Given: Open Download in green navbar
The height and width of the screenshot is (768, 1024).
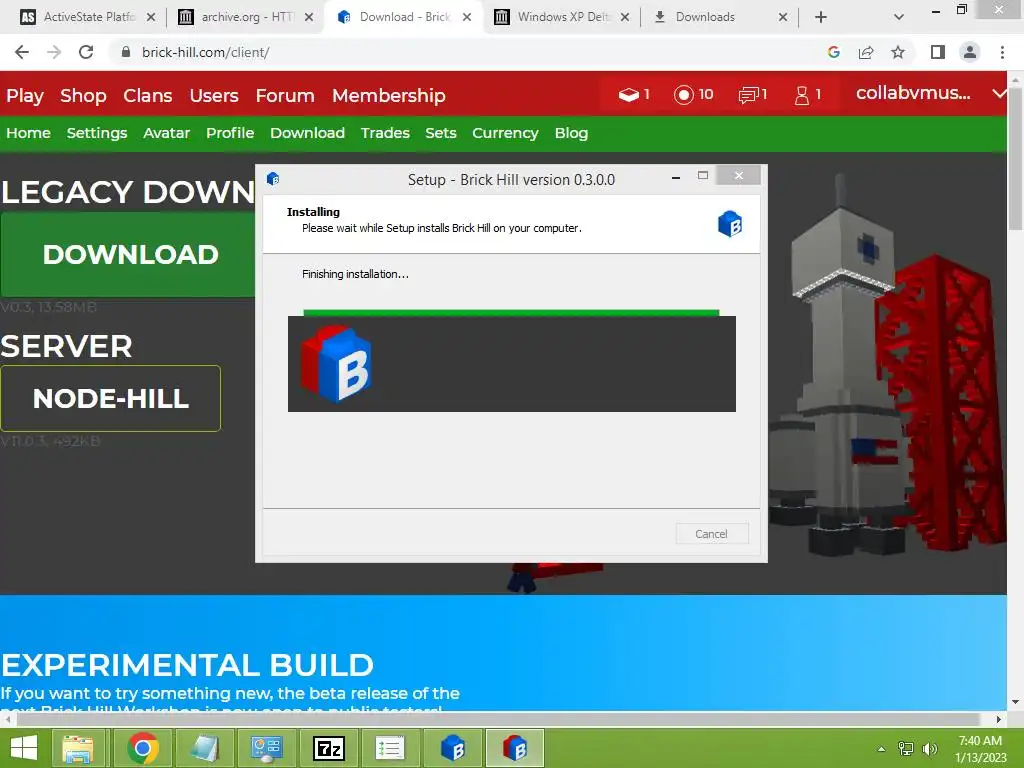Looking at the screenshot, I should pos(307,133).
